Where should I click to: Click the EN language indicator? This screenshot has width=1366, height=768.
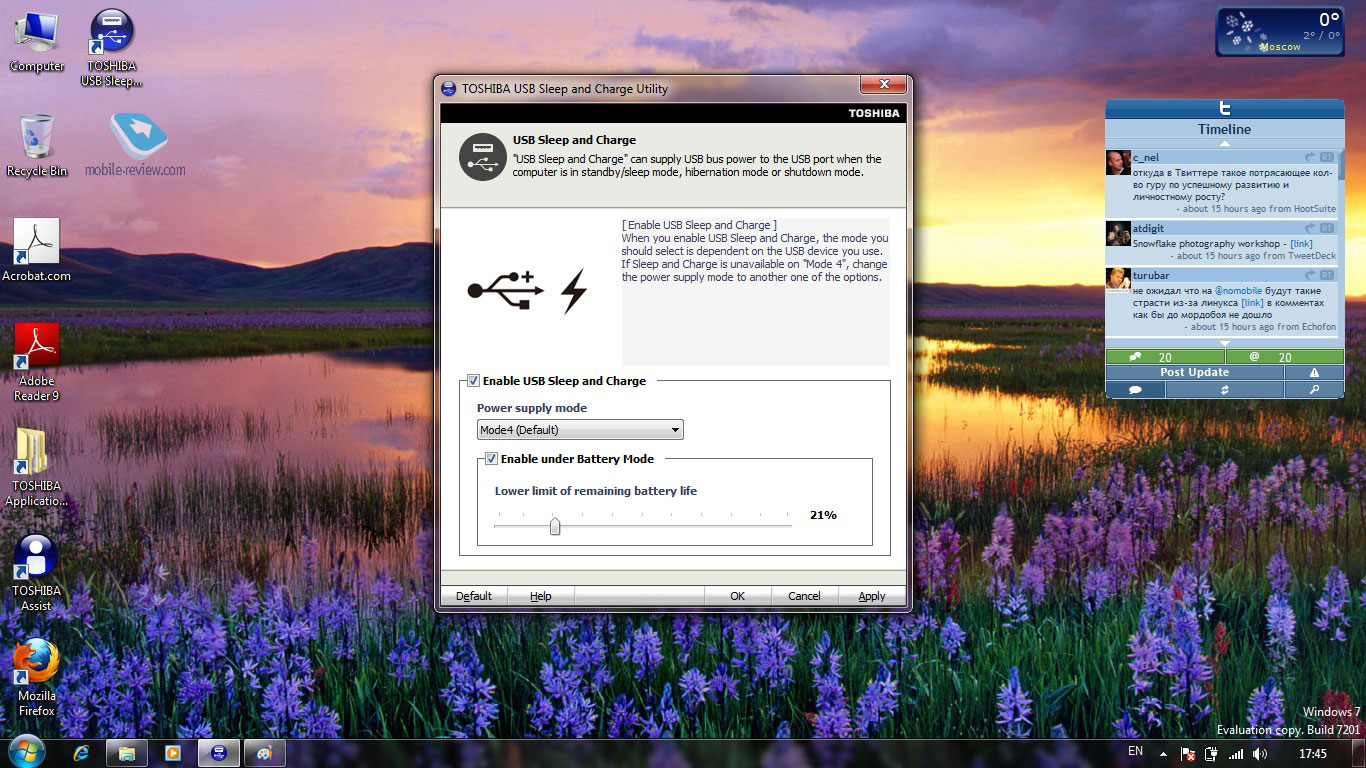[1135, 751]
